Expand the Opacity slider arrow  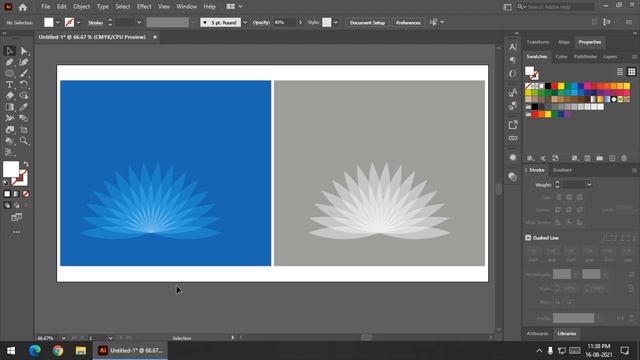coord(301,22)
